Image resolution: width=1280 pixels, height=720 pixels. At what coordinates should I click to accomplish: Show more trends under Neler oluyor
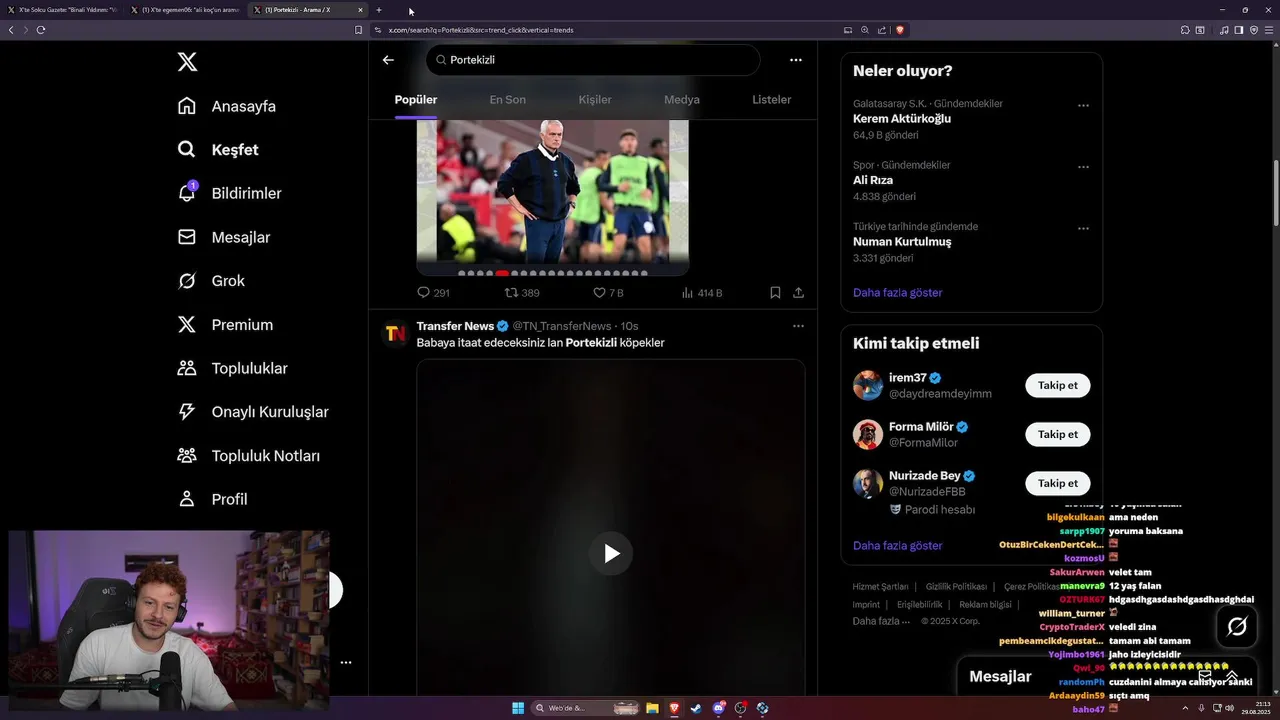(897, 293)
